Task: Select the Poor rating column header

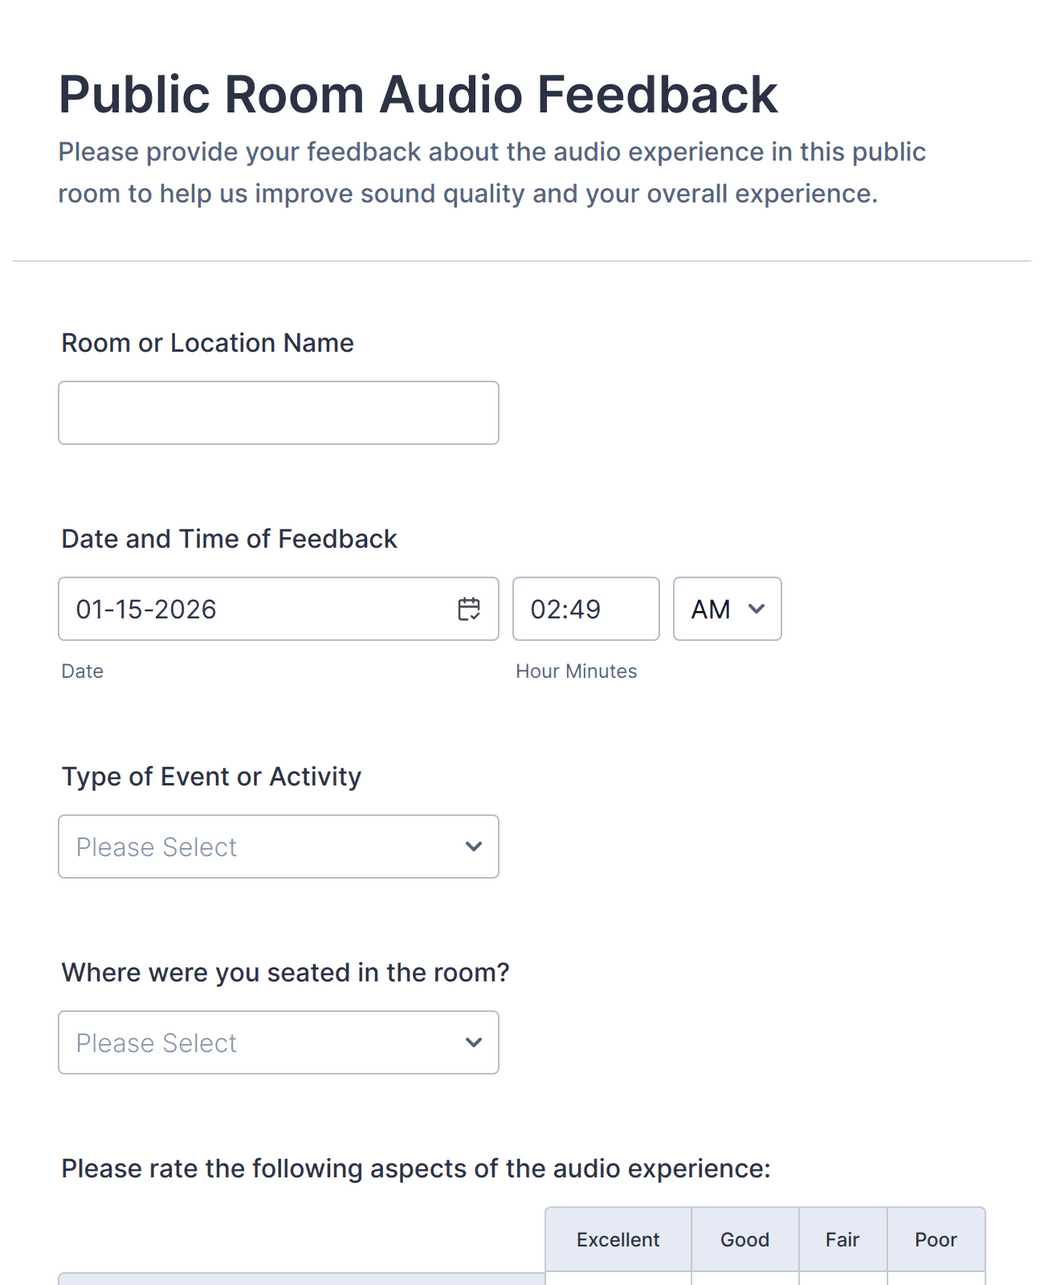Action: tap(935, 1239)
